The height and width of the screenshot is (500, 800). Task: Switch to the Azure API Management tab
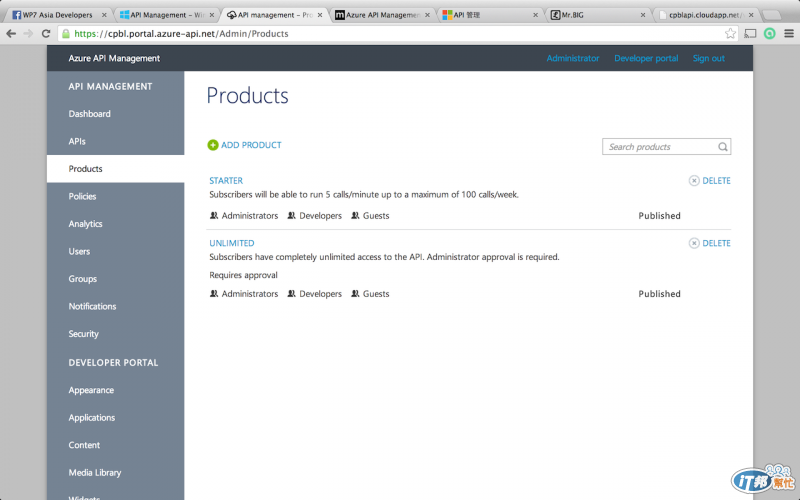tap(382, 15)
